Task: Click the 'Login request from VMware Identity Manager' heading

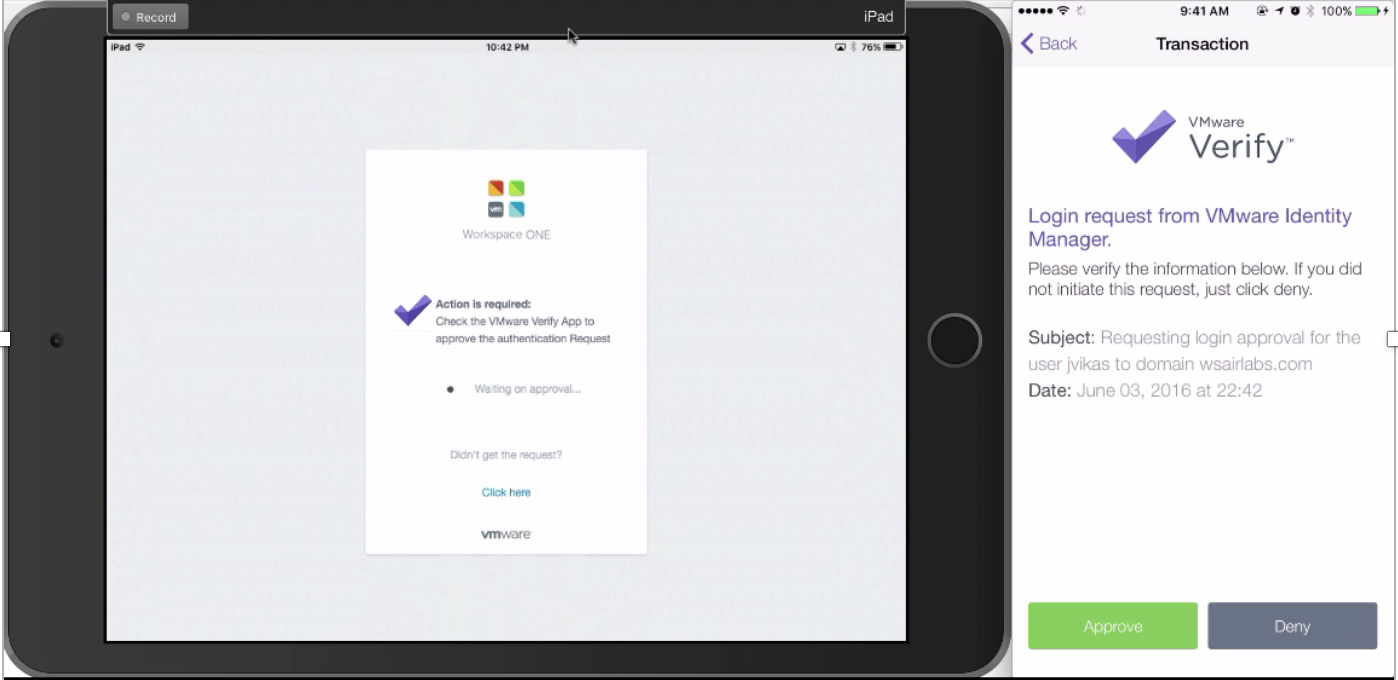Action: click(x=1190, y=228)
